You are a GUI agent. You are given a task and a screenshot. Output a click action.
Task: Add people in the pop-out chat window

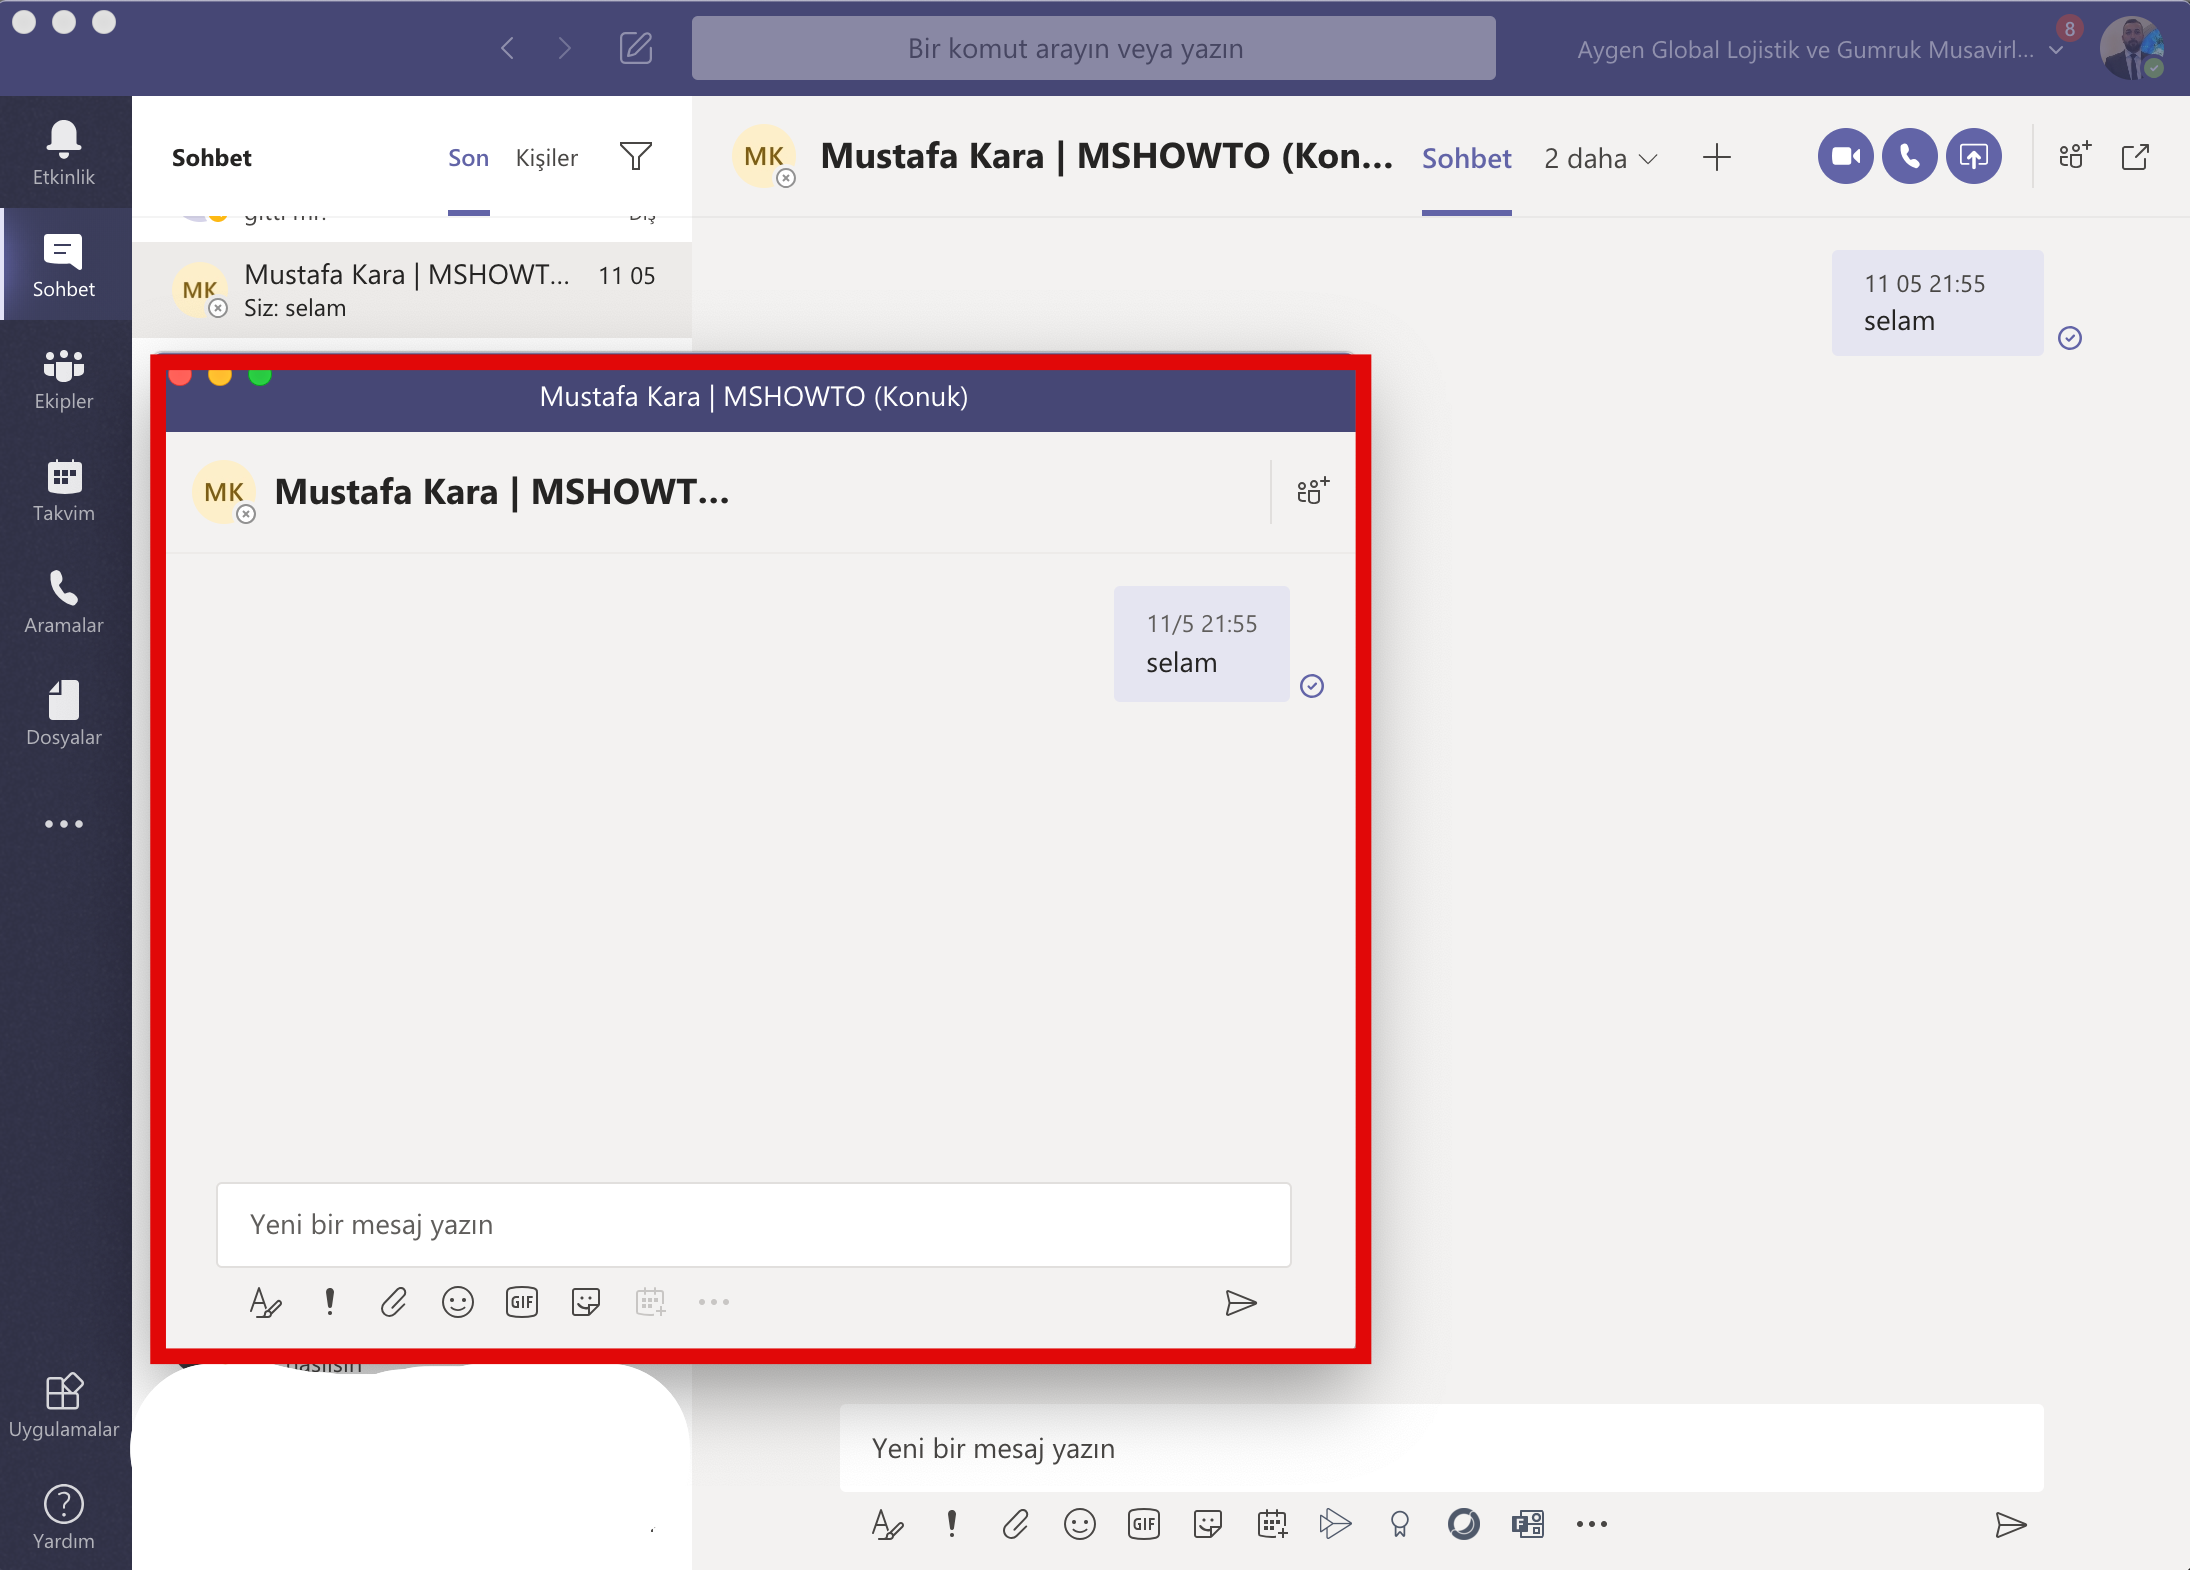coord(1312,491)
